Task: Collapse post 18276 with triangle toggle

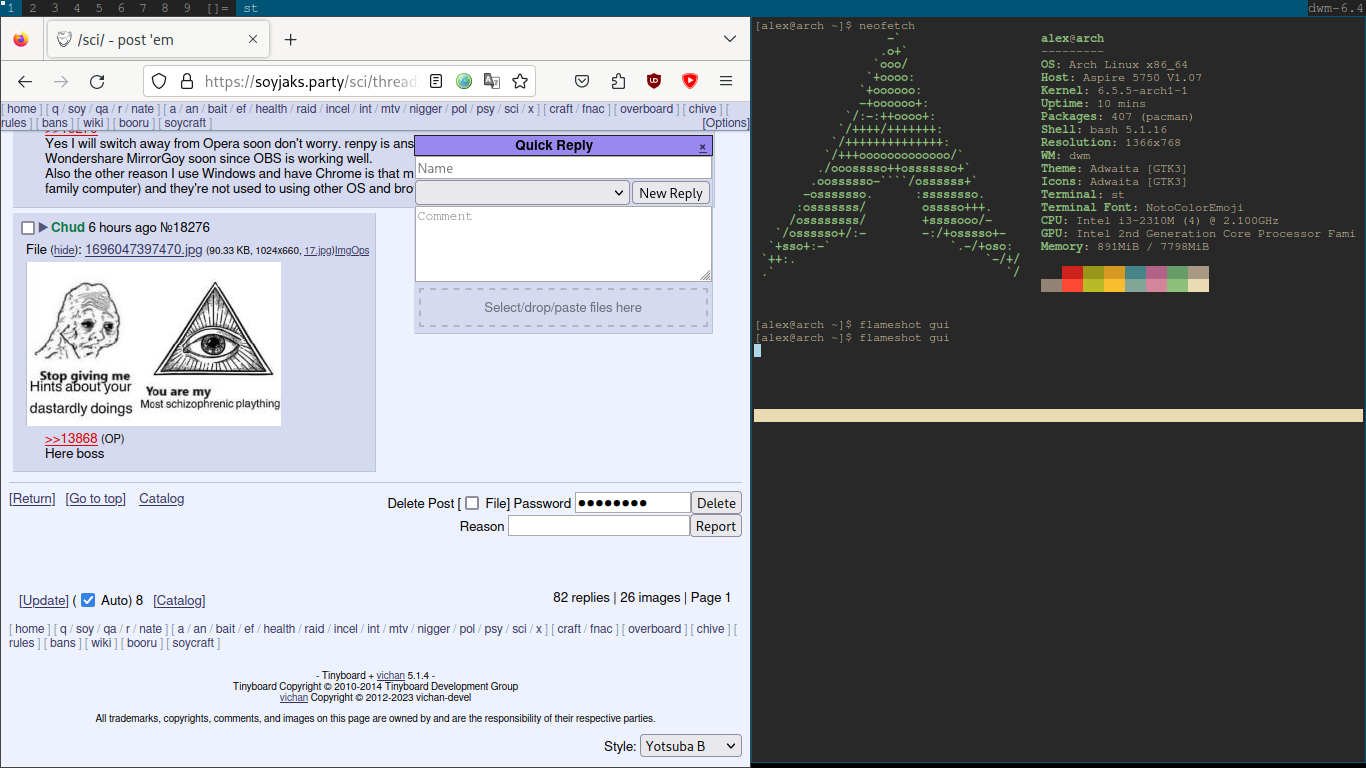Action: pyautogui.click(x=43, y=228)
